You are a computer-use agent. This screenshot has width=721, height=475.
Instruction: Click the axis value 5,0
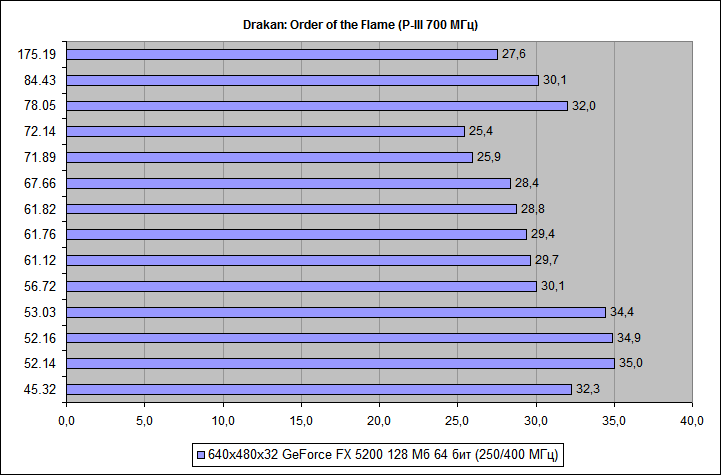pyautogui.click(x=145, y=421)
